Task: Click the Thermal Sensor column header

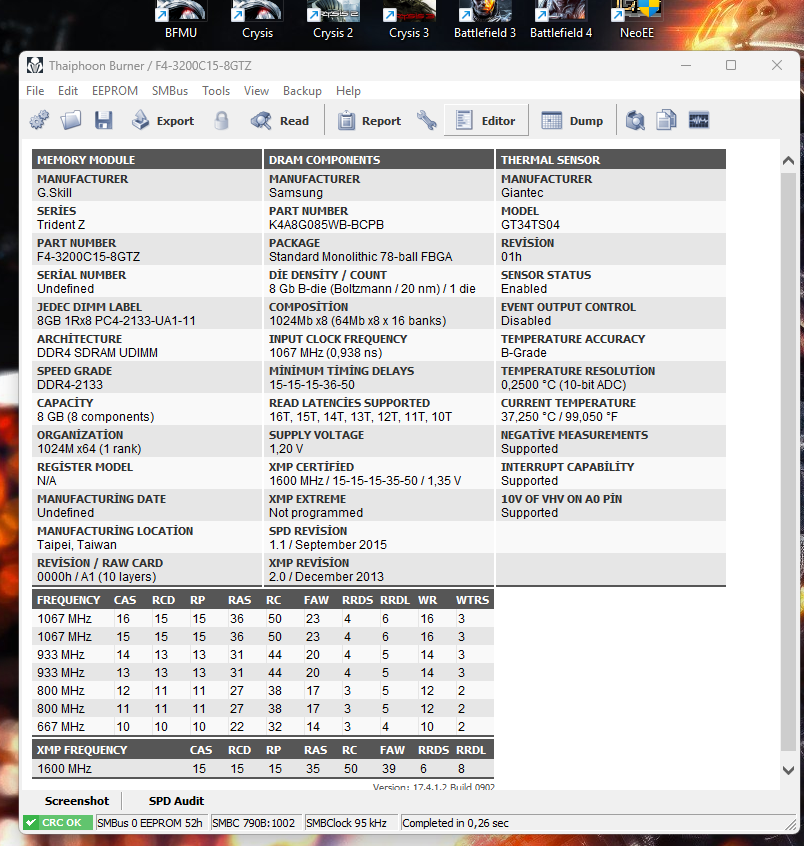Action: pos(611,160)
